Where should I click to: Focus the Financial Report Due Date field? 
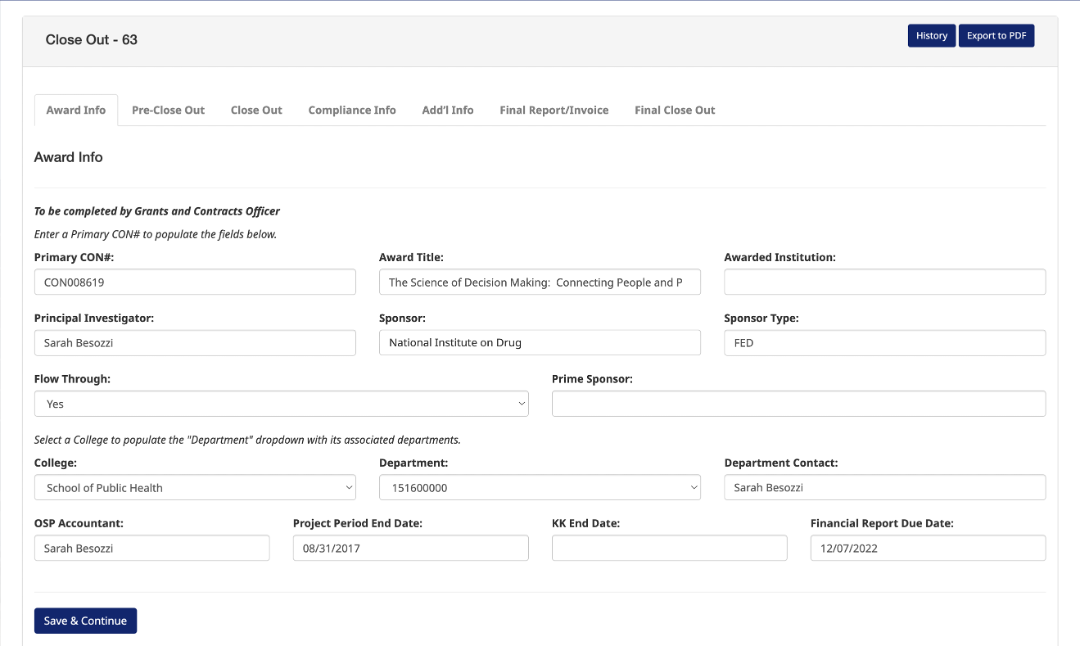[928, 548]
